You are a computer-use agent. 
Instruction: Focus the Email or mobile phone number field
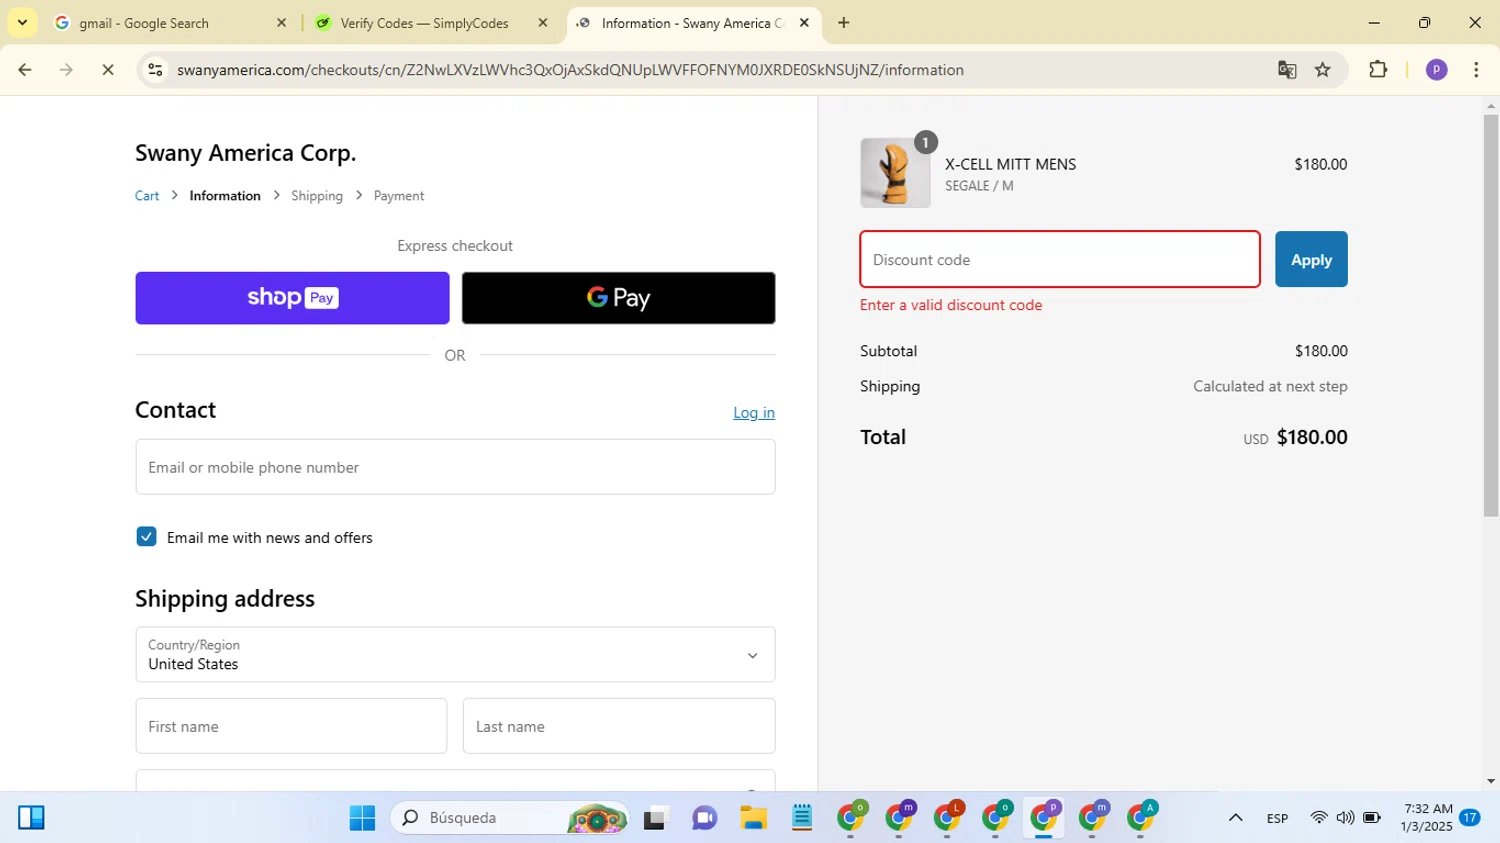point(455,467)
